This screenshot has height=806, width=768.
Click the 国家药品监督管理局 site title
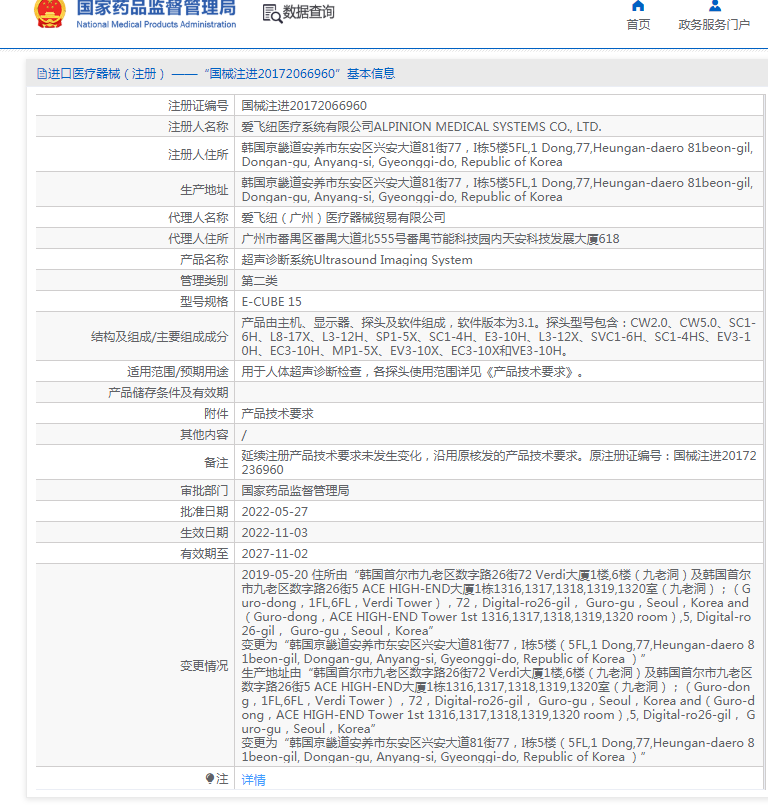156,8
